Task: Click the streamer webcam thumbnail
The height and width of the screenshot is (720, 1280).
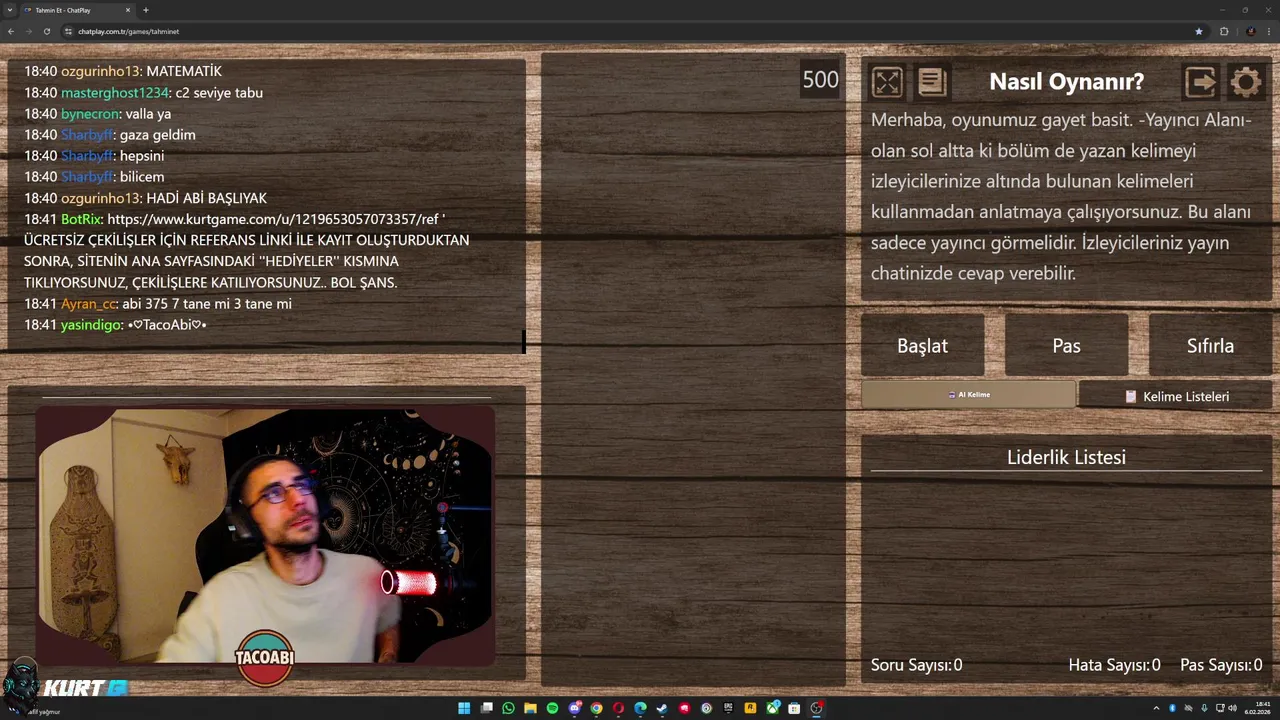Action: pyautogui.click(x=265, y=535)
